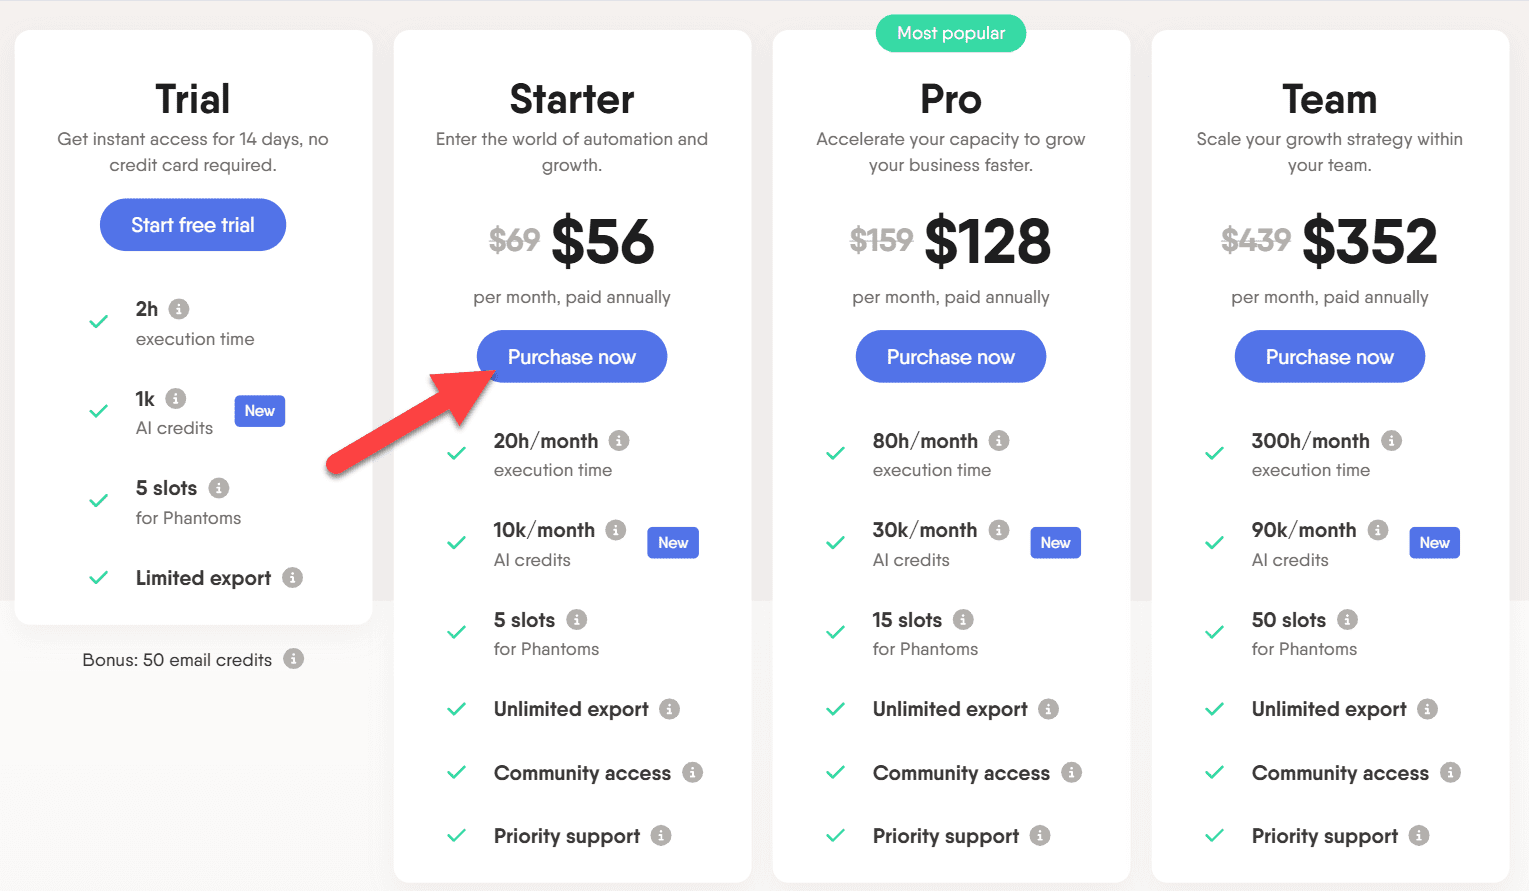The height and width of the screenshot is (891, 1529).
Task: Click the New badge next to Trial AI credits
Action: 259,410
